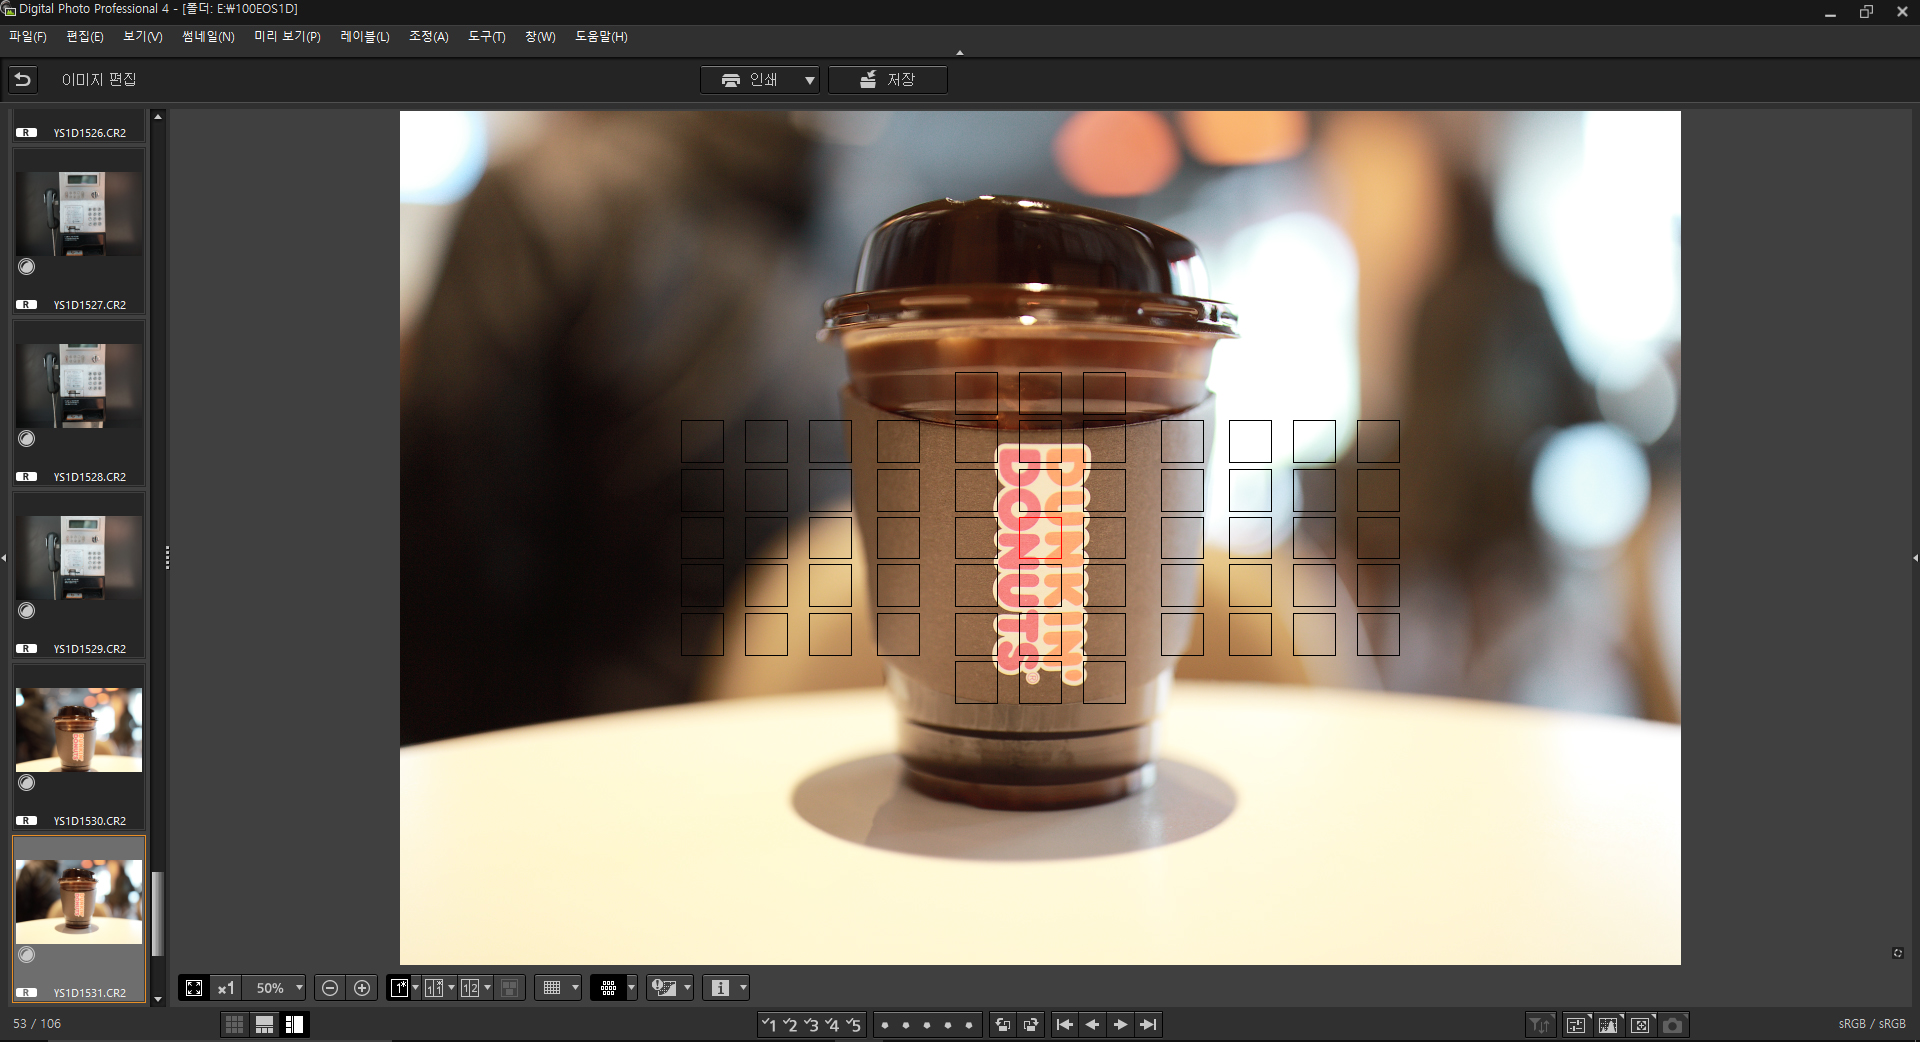Expand AF points display dropdown arrow

631,988
